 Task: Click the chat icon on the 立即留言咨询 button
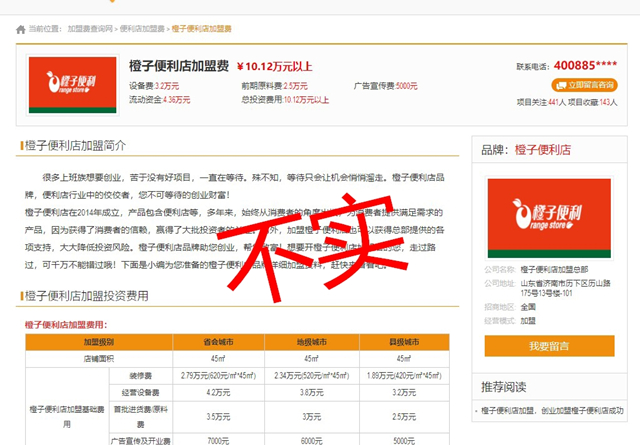[x=561, y=85]
